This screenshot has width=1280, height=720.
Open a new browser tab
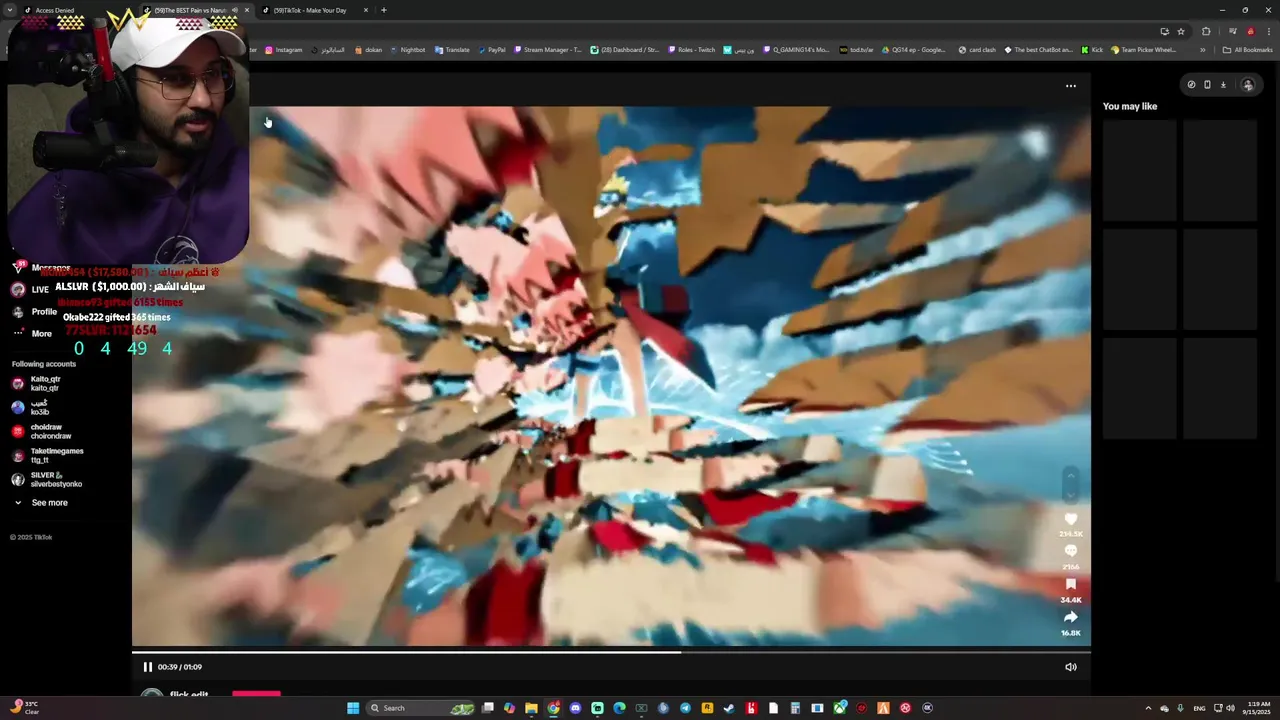tap(384, 10)
